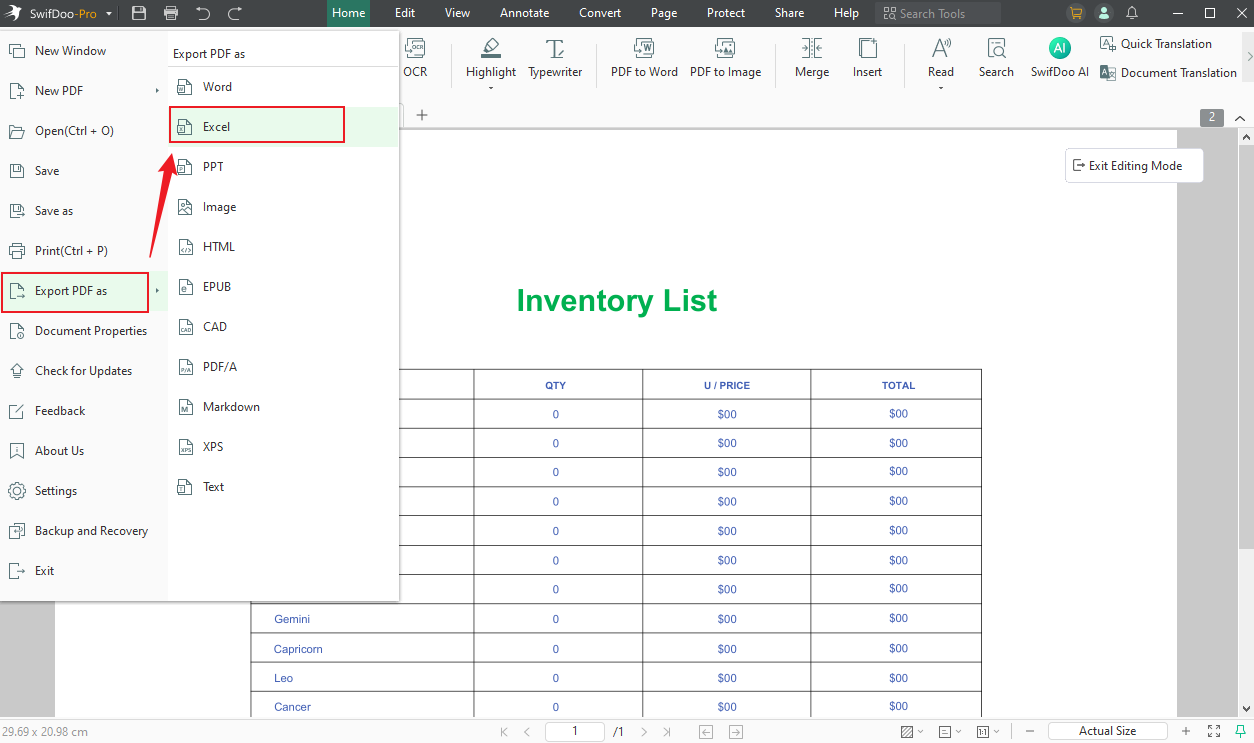Expand the Highlight dropdown arrow
The height and width of the screenshot is (743, 1254).
(491, 88)
